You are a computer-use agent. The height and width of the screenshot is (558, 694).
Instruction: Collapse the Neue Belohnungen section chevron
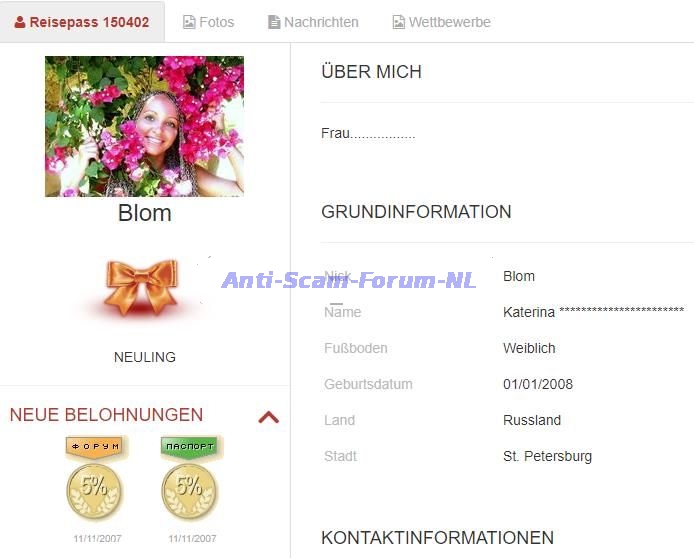coord(269,417)
